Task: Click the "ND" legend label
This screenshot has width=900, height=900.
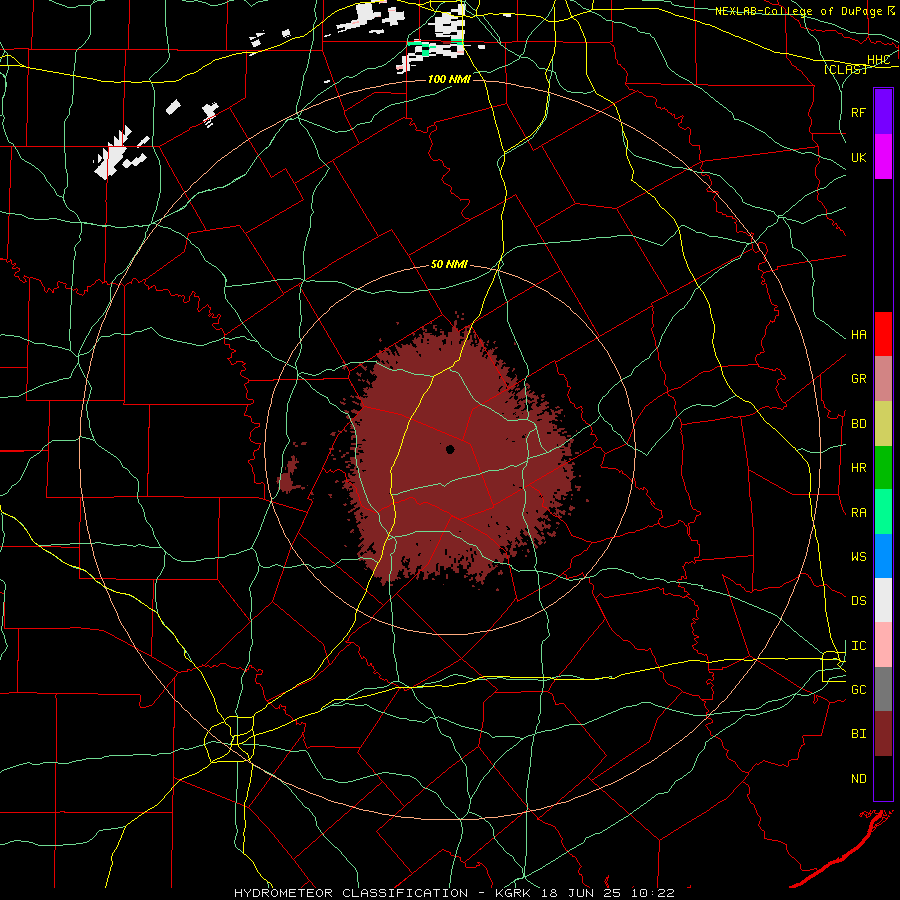Action: (x=859, y=779)
